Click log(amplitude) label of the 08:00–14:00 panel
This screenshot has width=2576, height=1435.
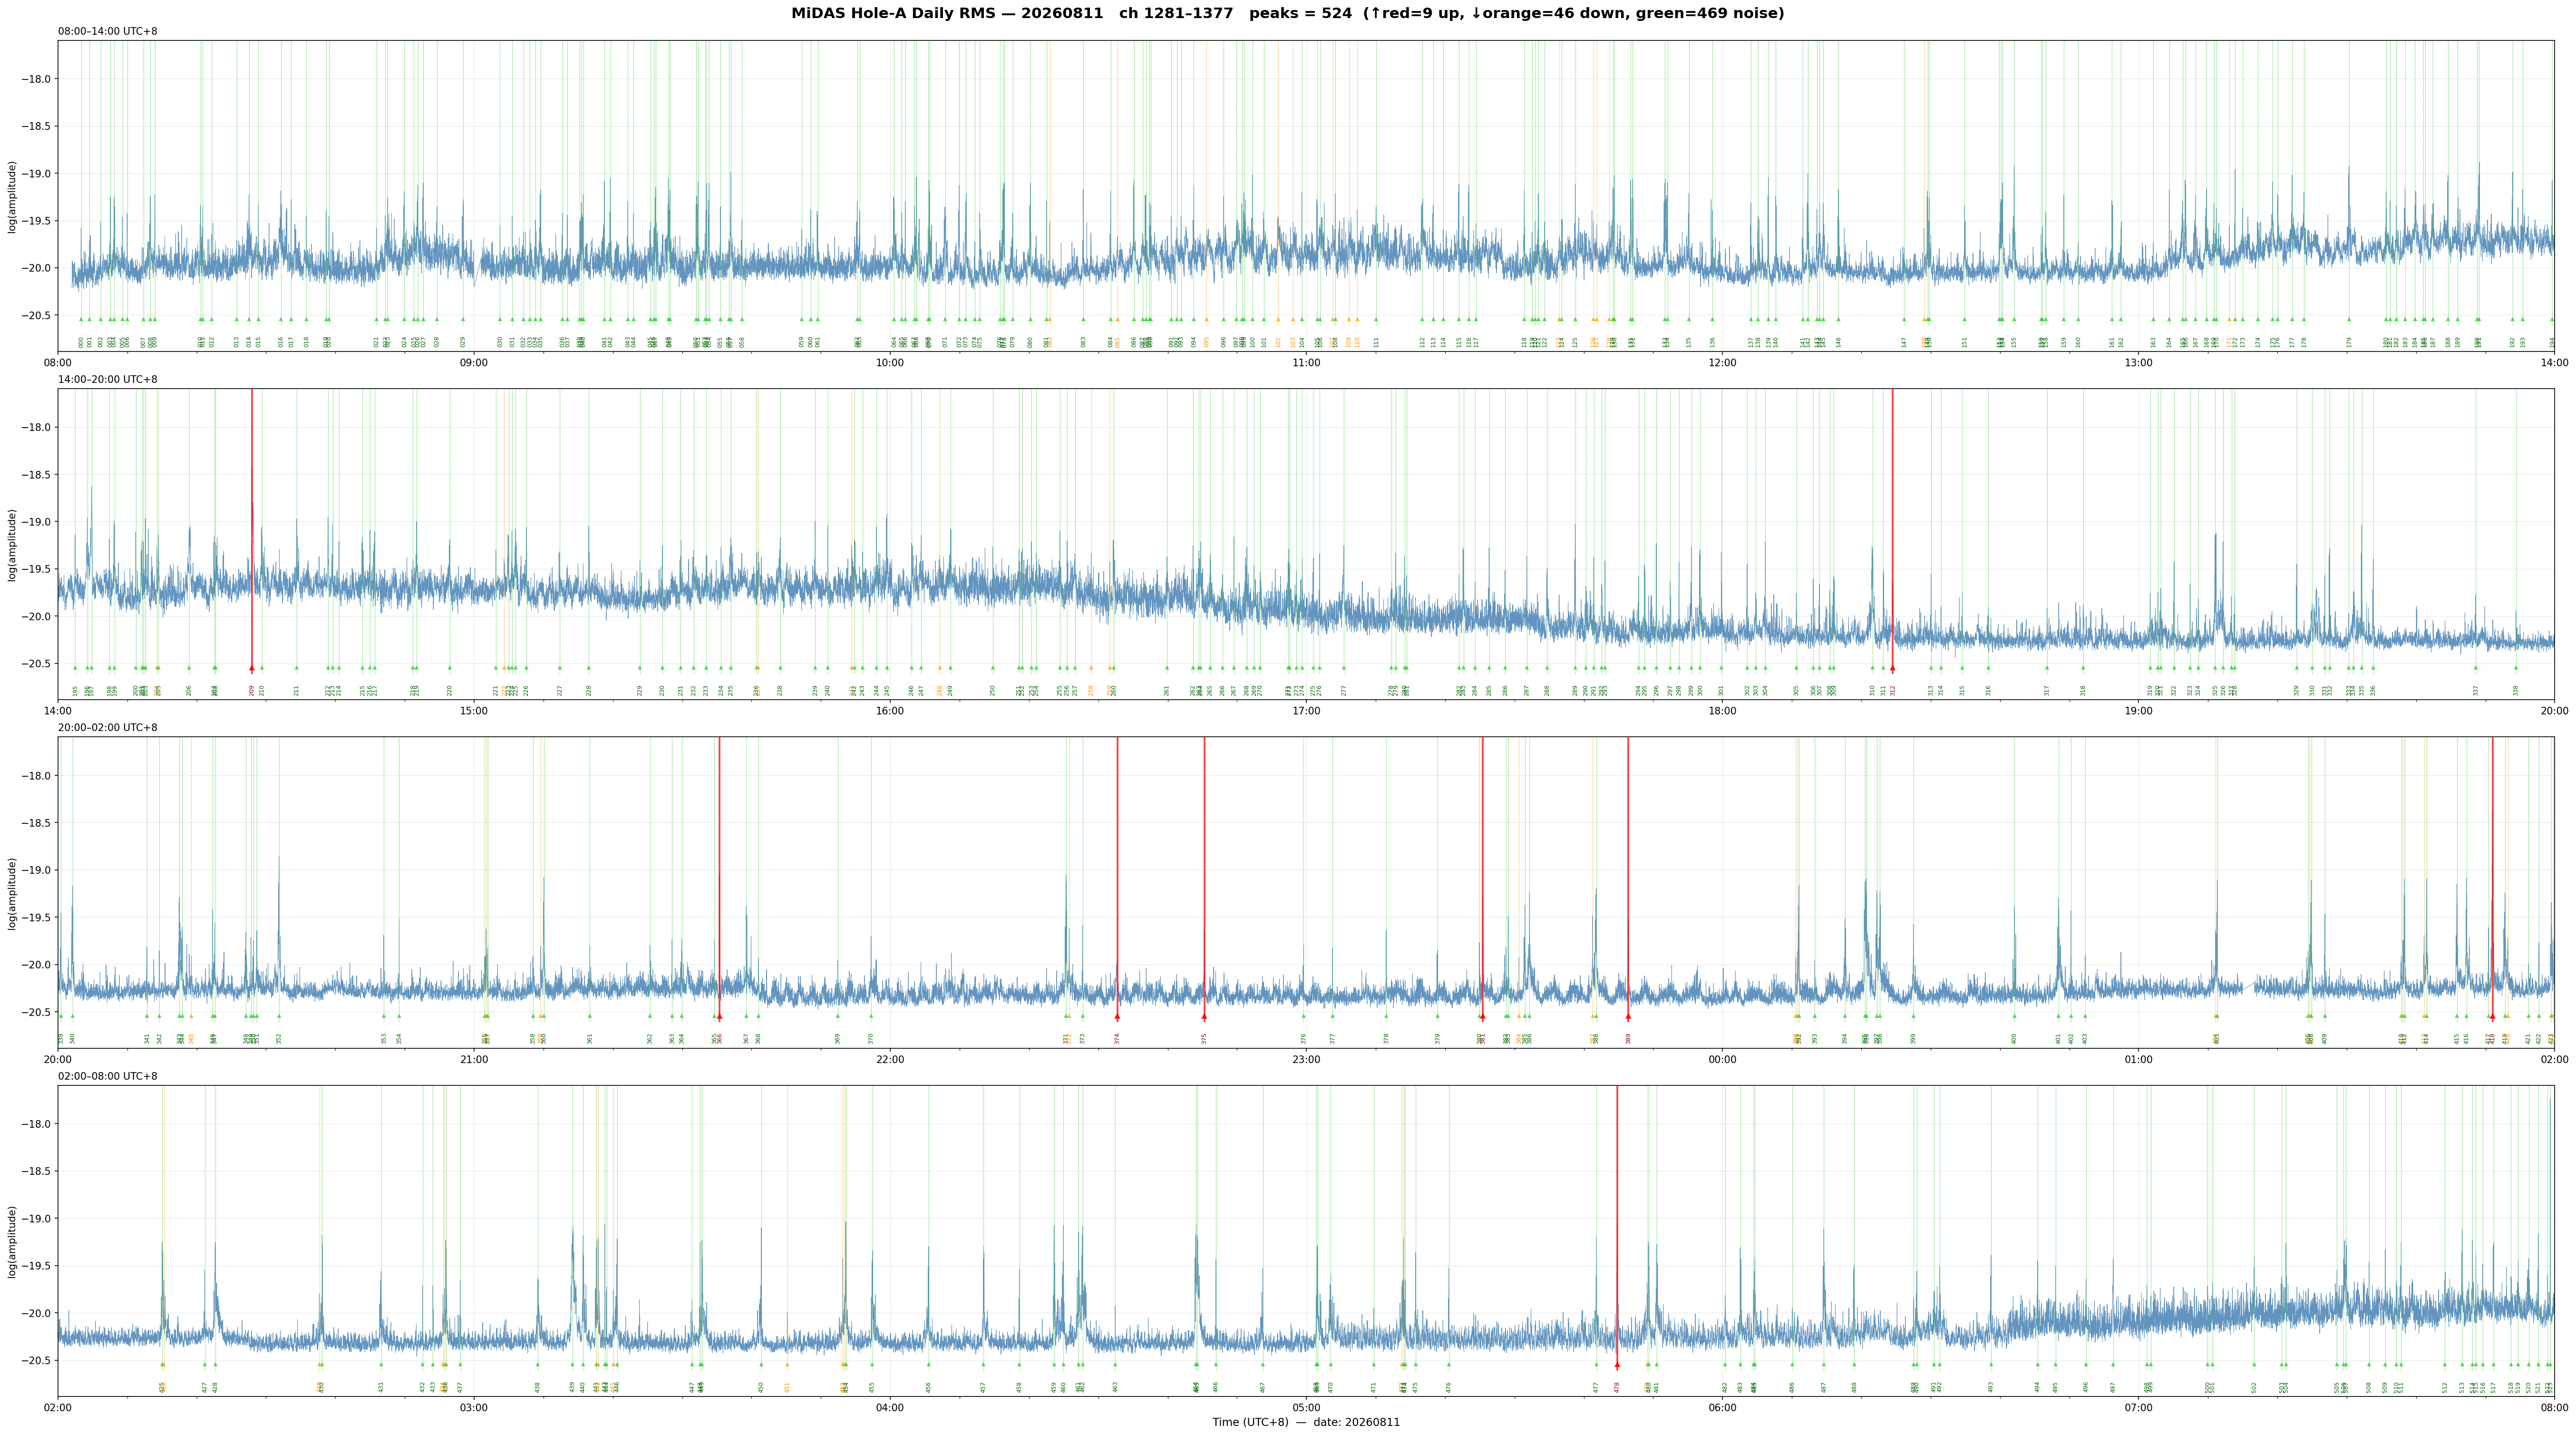click(x=12, y=197)
